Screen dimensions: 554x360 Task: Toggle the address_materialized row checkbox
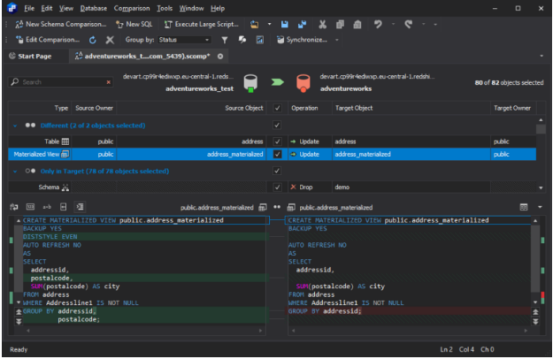277,154
